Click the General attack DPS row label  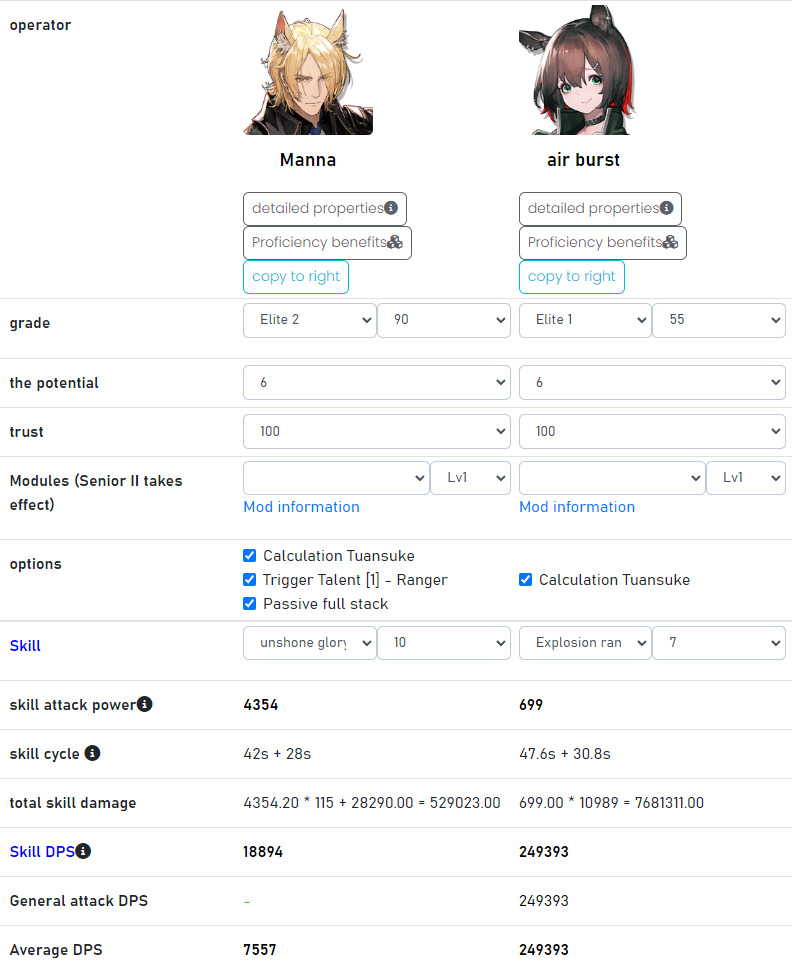tap(79, 901)
